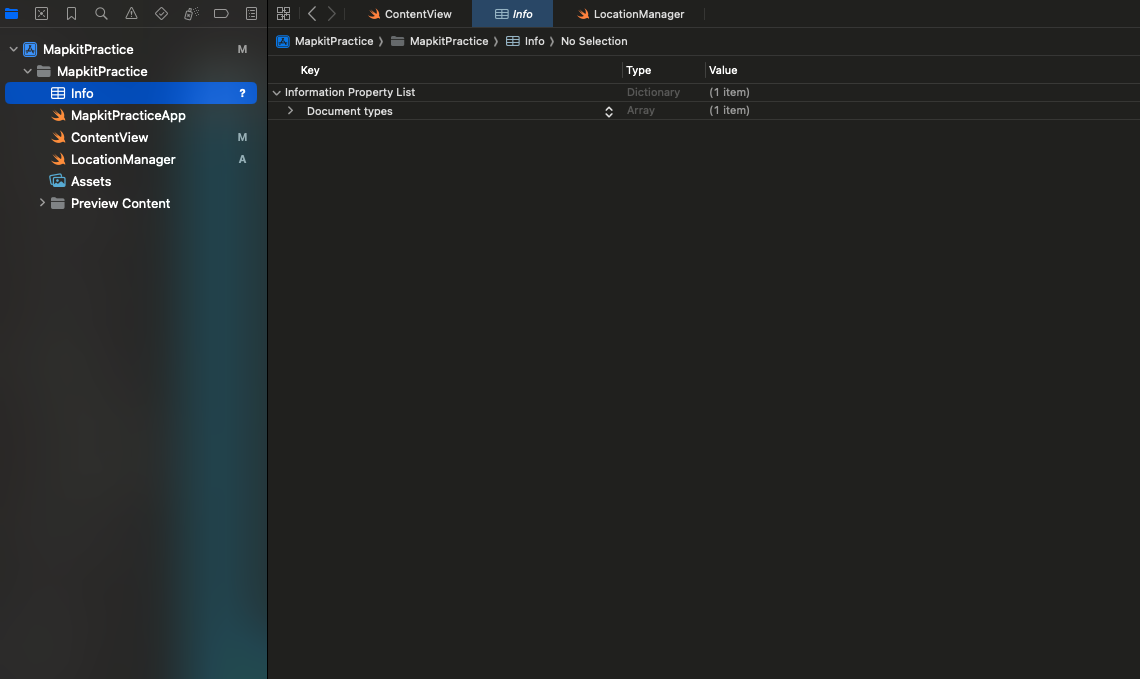Open the Source Control navigator icon

tap(41, 13)
